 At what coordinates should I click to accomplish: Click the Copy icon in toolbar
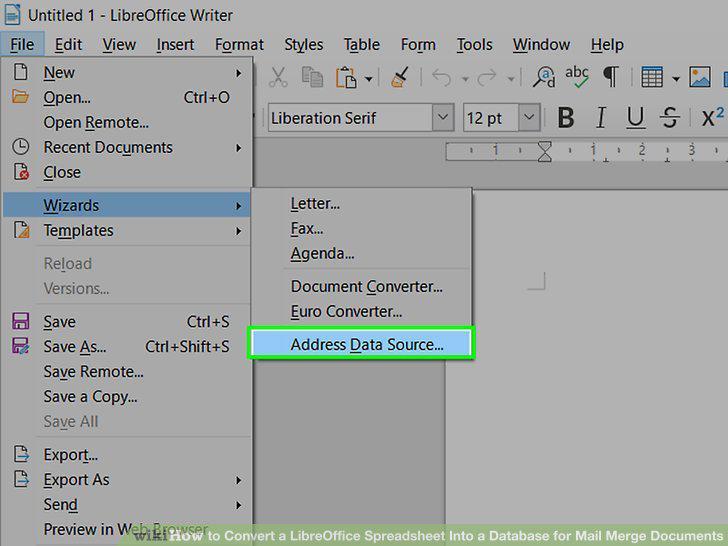tap(312, 77)
